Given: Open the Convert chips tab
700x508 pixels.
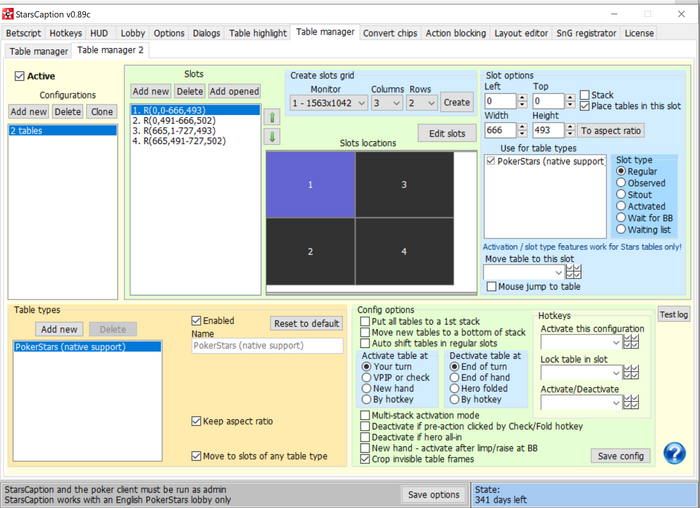Looking at the screenshot, I should click(391, 33).
